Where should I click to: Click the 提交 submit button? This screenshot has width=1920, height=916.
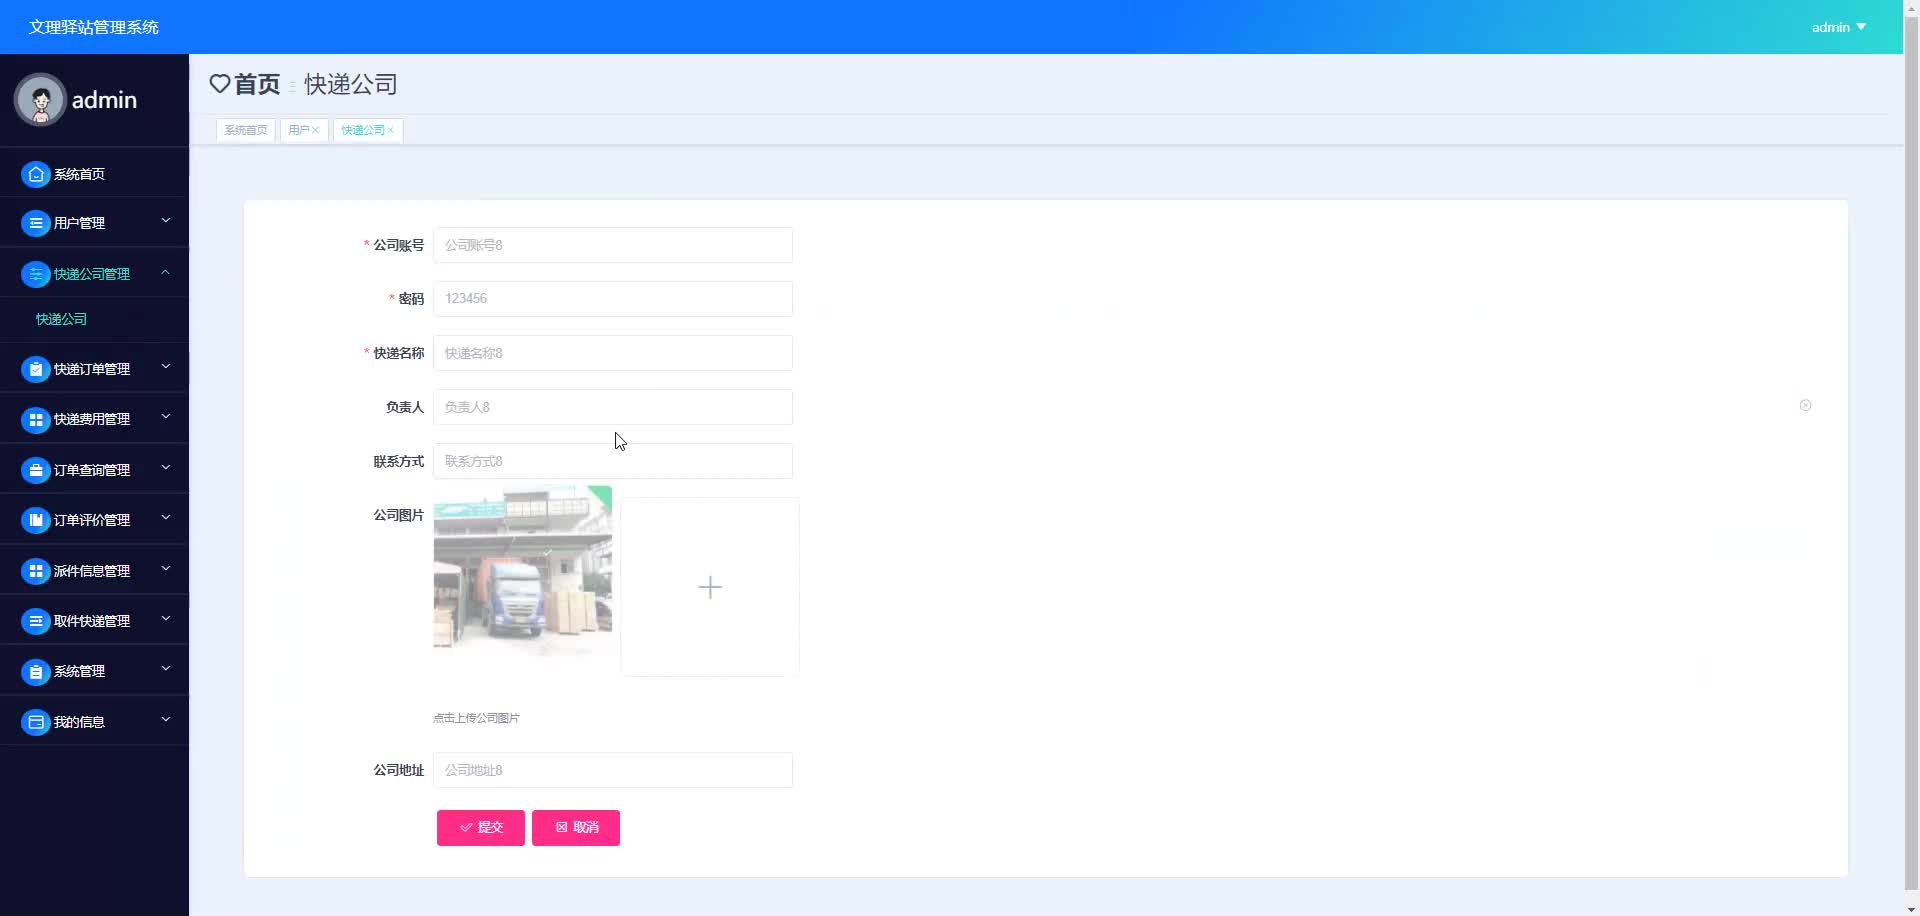coord(481,828)
